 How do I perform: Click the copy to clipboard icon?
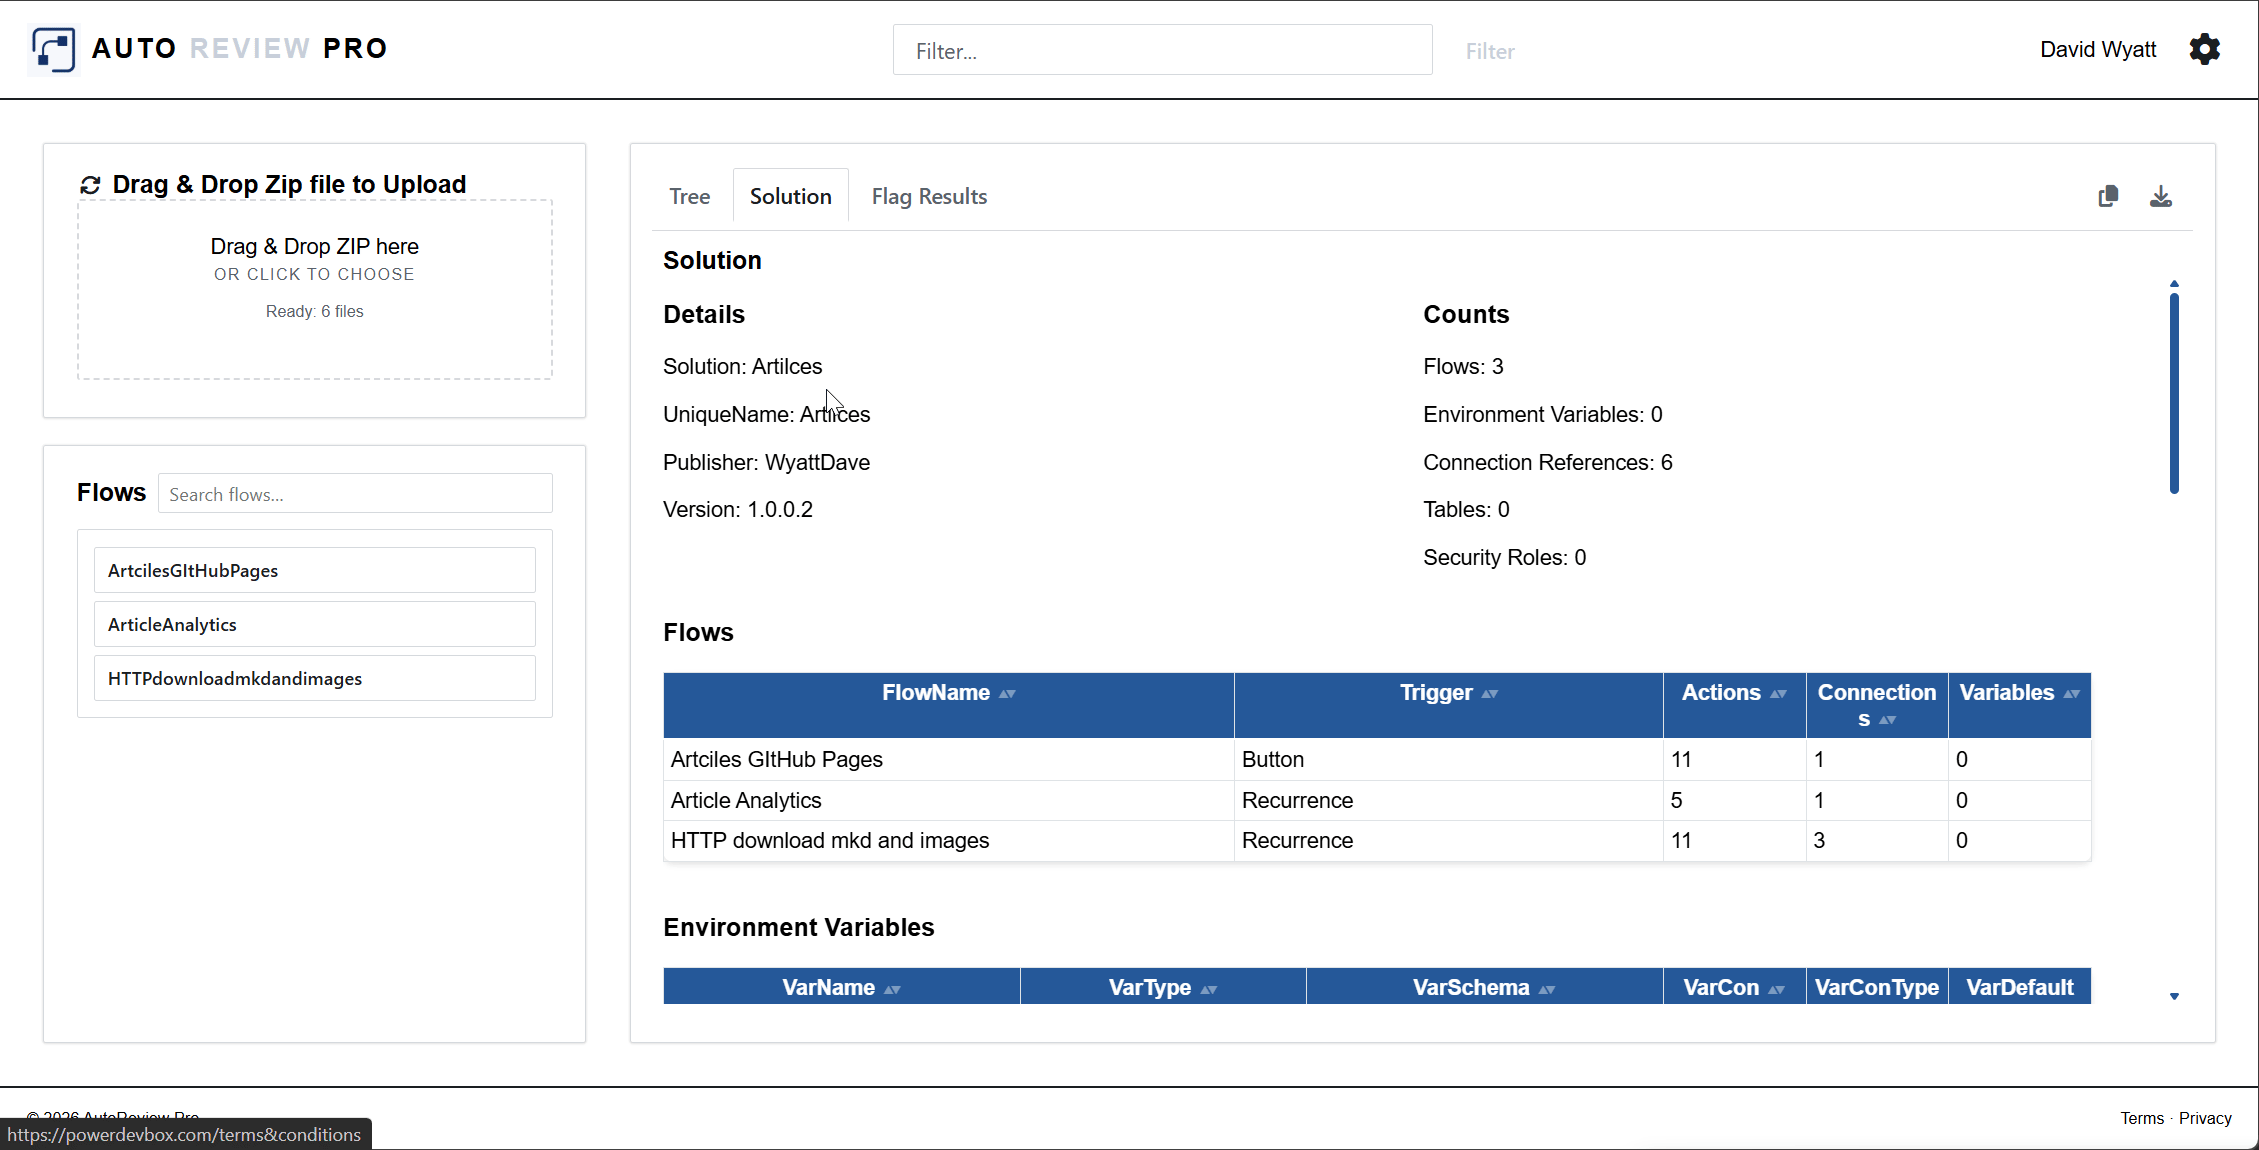(2108, 196)
